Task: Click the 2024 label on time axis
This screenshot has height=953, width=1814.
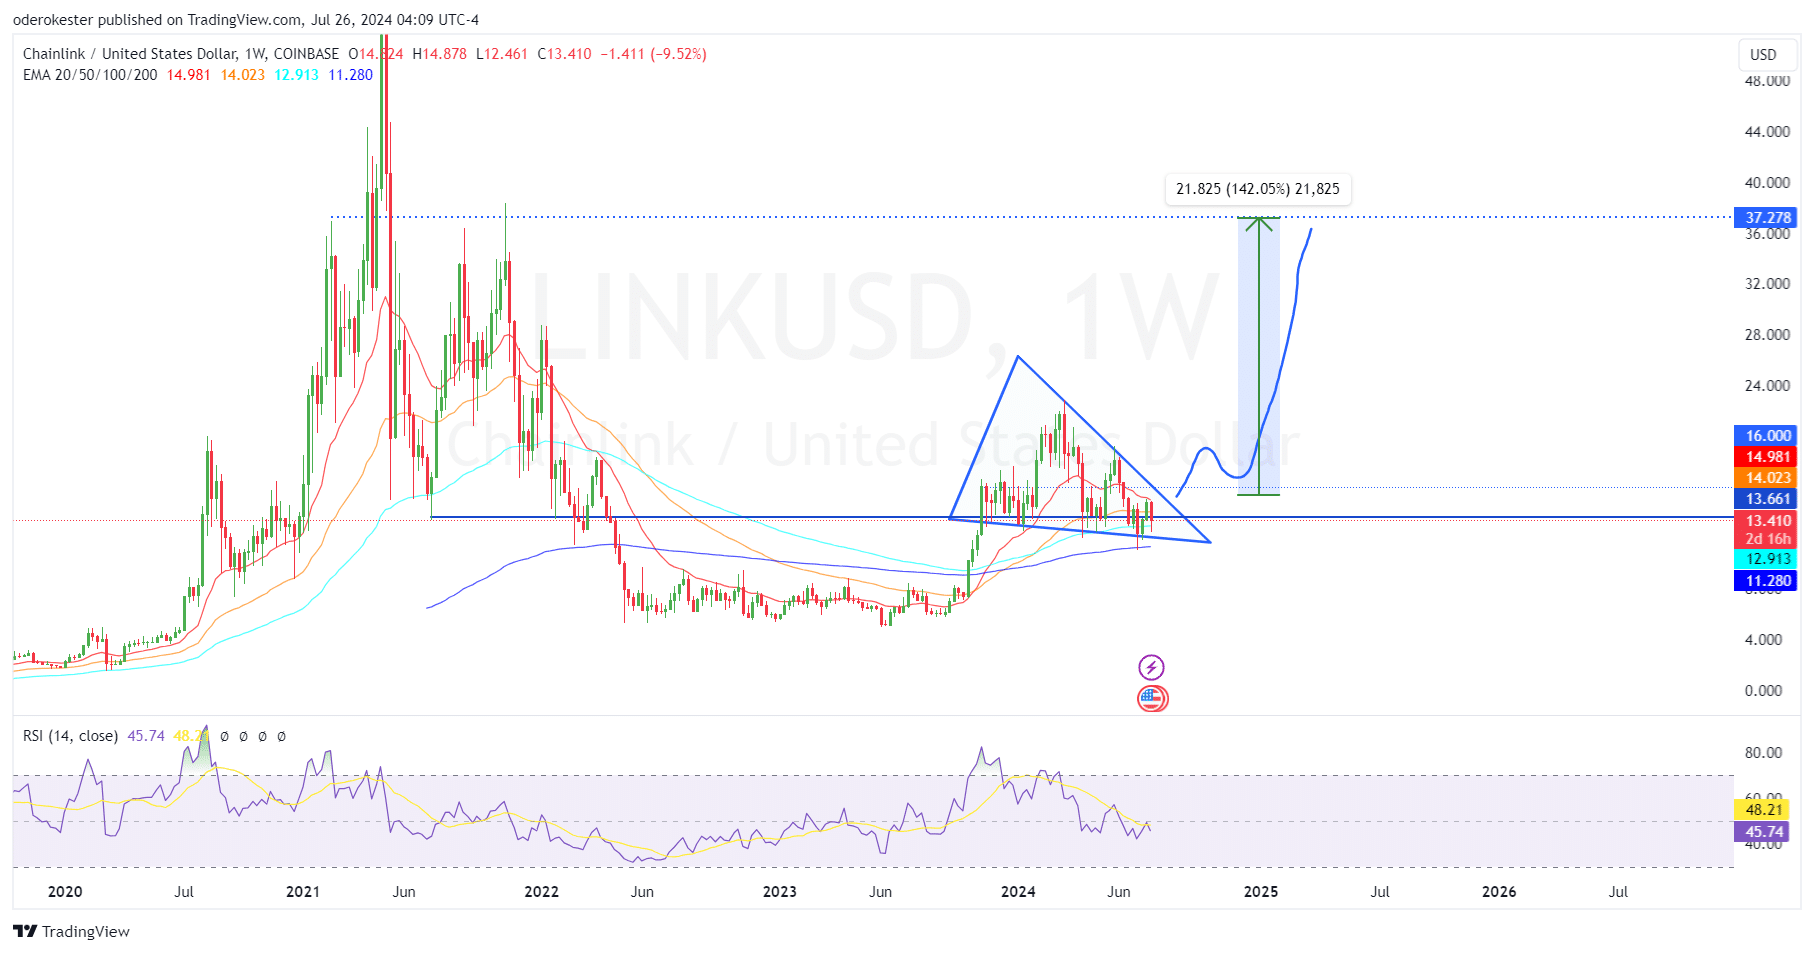Action: [x=1018, y=892]
